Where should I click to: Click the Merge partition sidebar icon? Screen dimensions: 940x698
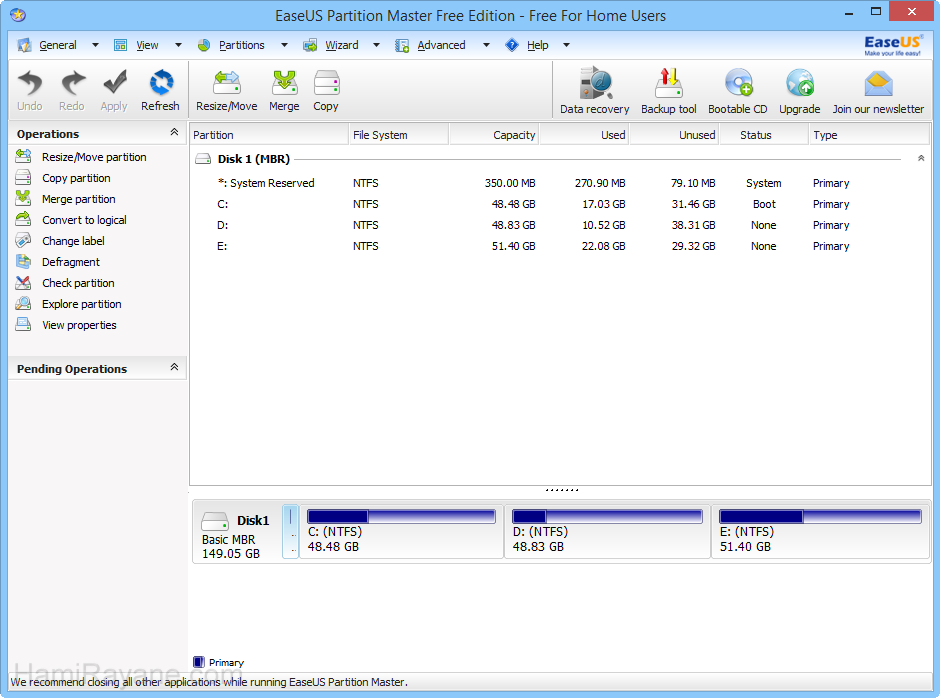[x=23, y=198]
